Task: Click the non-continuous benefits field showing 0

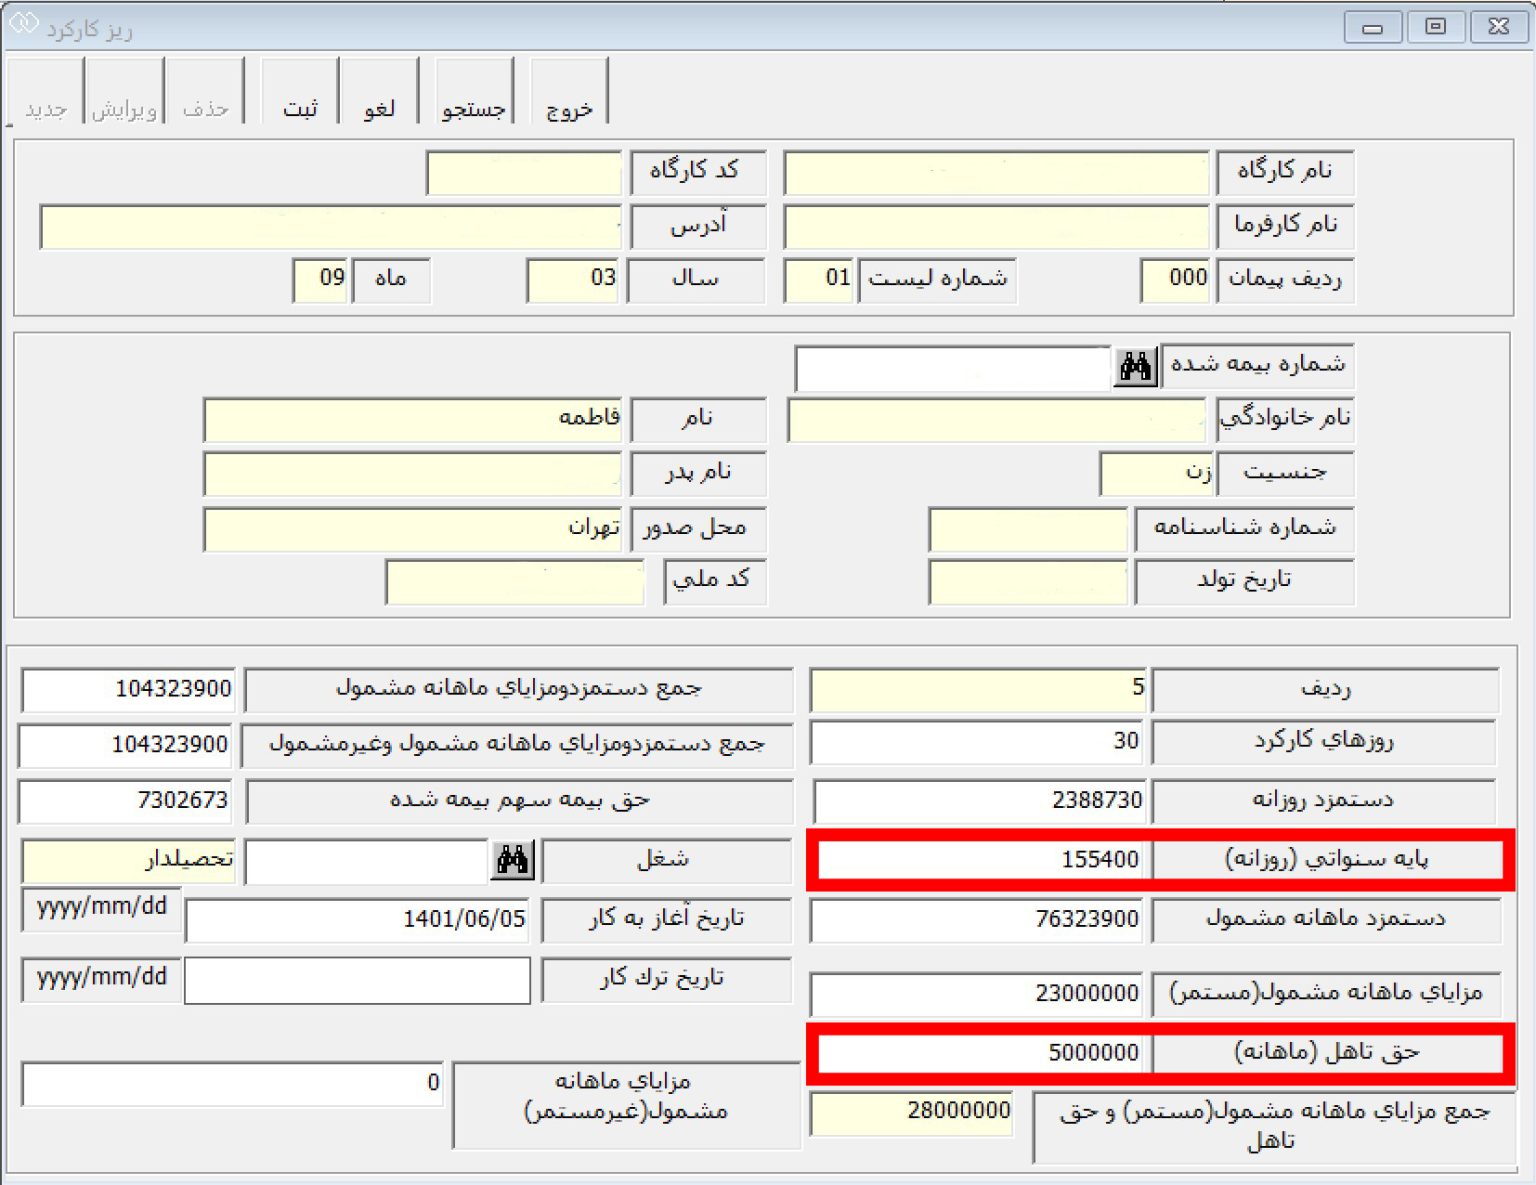Action: [232, 1083]
